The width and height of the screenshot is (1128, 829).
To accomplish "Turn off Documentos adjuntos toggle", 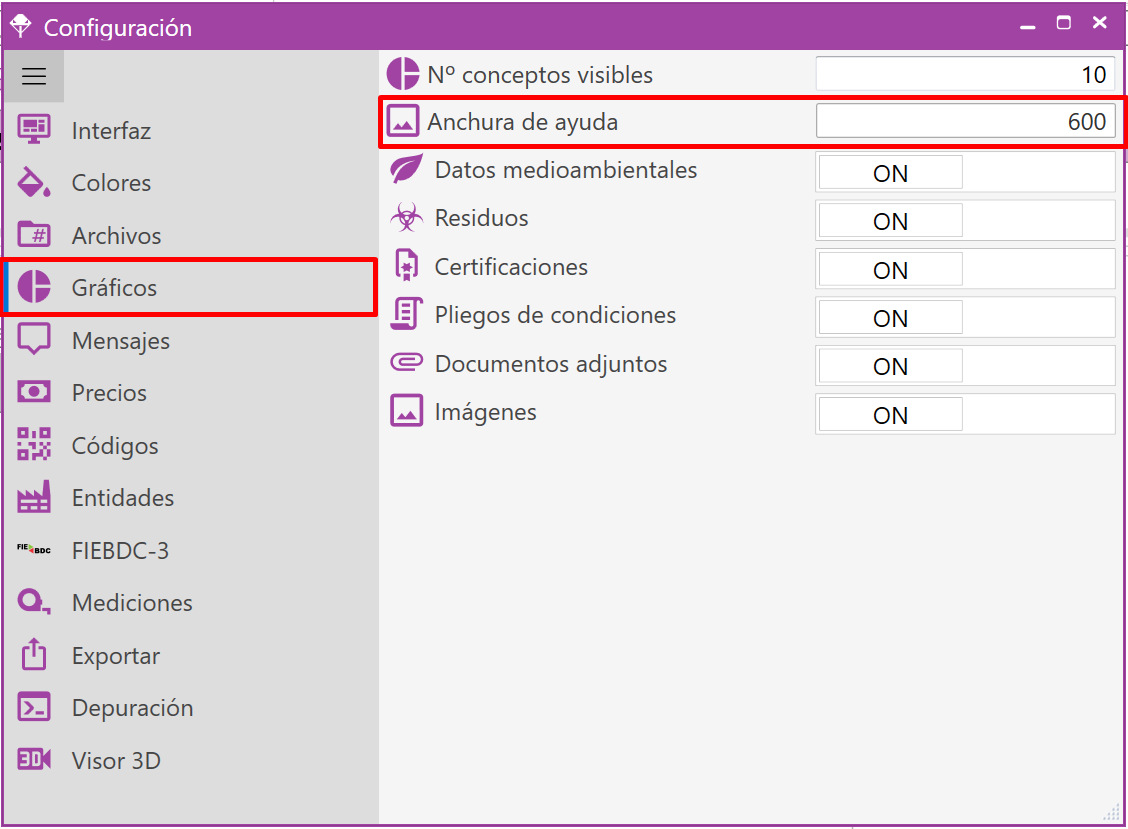I will [890, 366].
